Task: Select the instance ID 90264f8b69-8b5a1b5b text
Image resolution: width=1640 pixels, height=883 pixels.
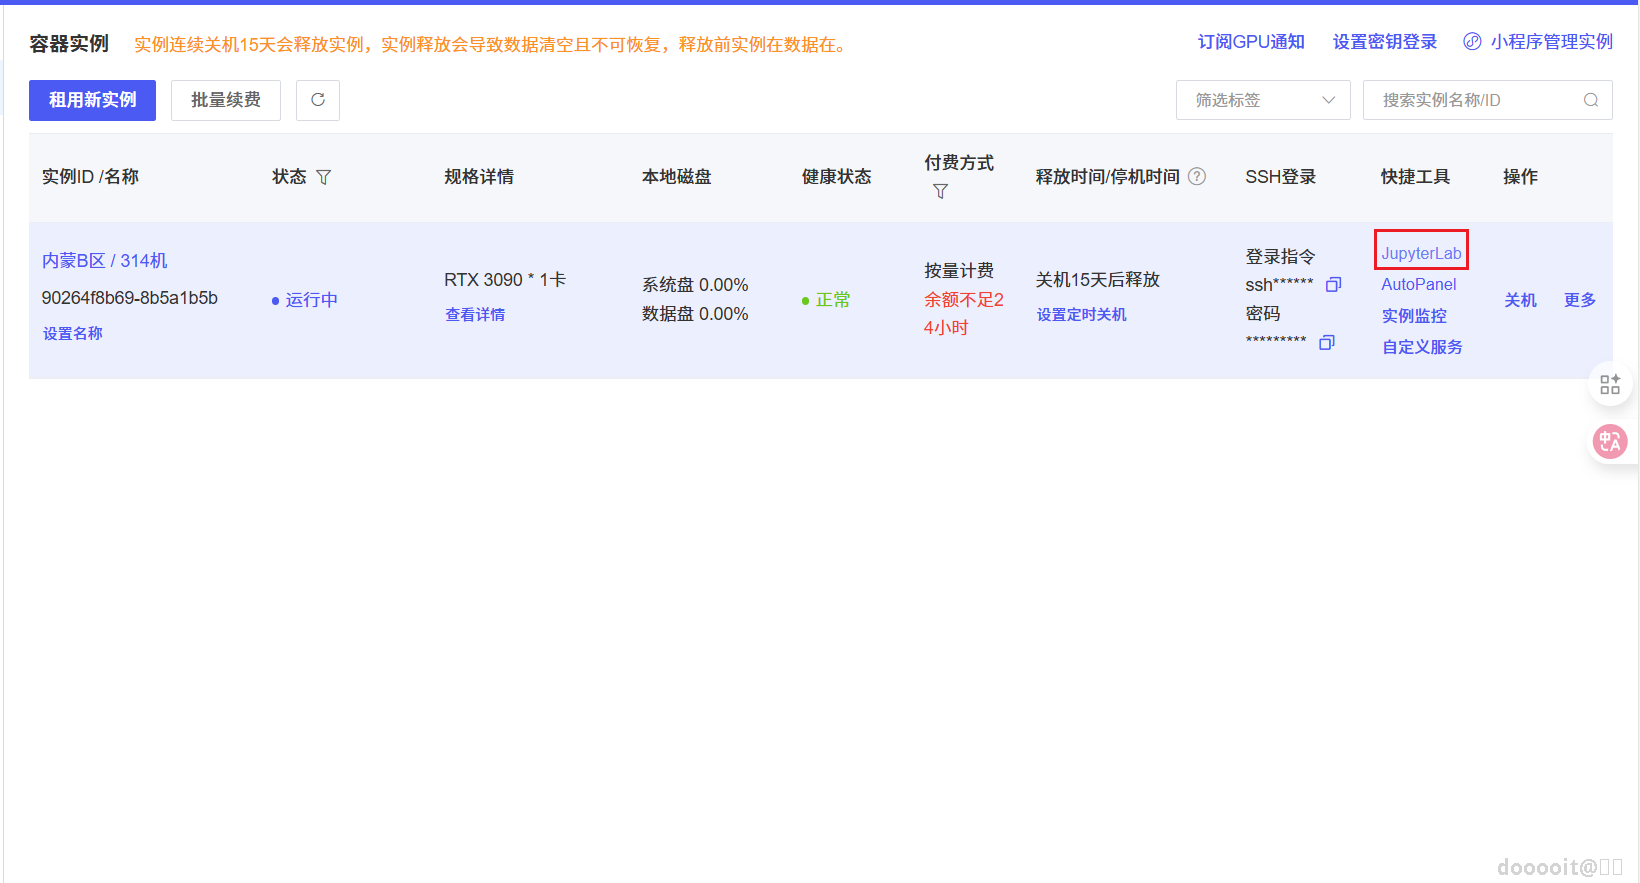Action: coord(130,298)
